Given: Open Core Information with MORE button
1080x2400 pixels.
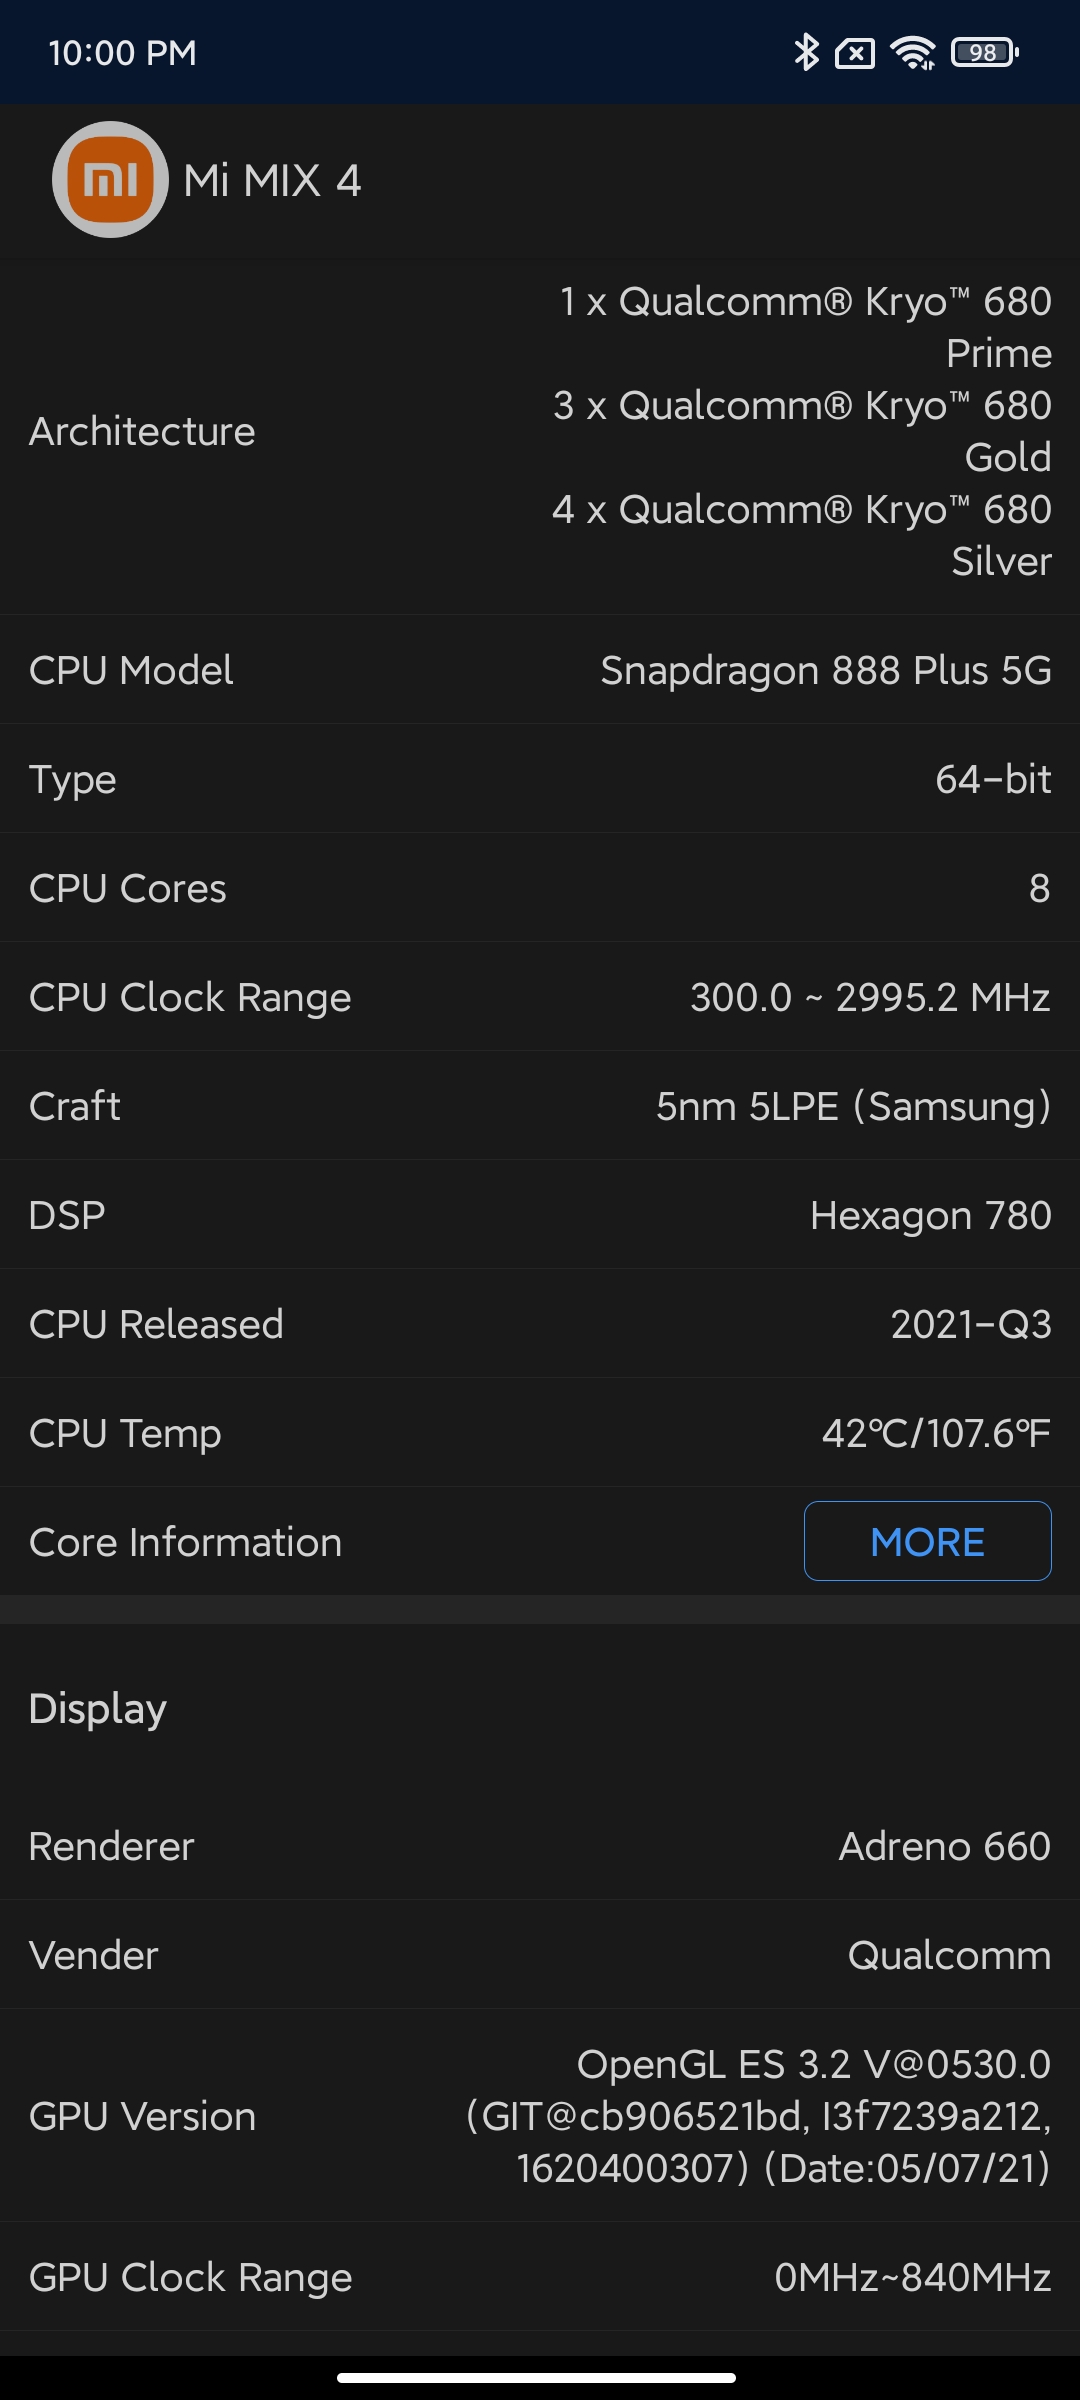Looking at the screenshot, I should (927, 1541).
